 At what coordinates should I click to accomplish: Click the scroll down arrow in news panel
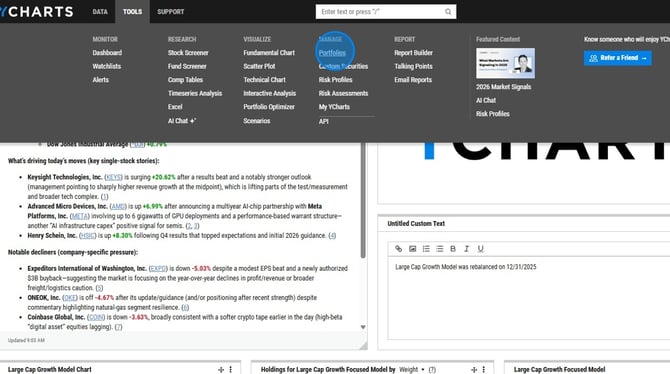pos(363,327)
